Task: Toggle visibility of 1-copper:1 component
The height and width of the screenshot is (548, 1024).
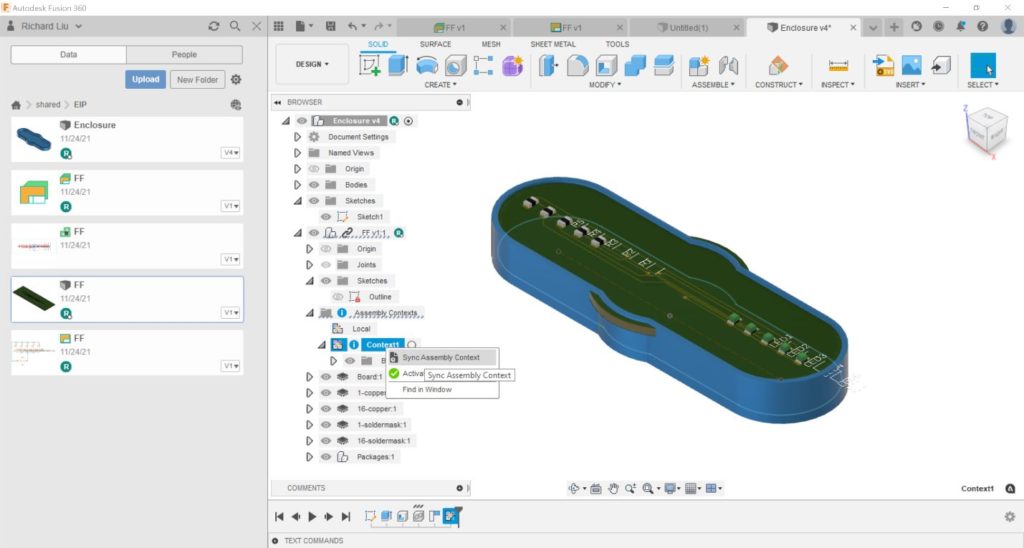Action: coord(326,393)
